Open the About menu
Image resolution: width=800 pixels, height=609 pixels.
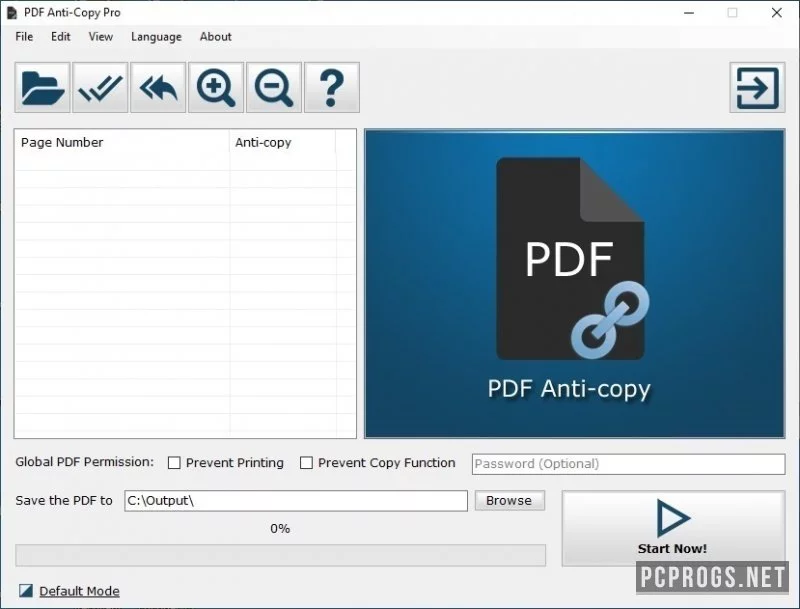(215, 37)
